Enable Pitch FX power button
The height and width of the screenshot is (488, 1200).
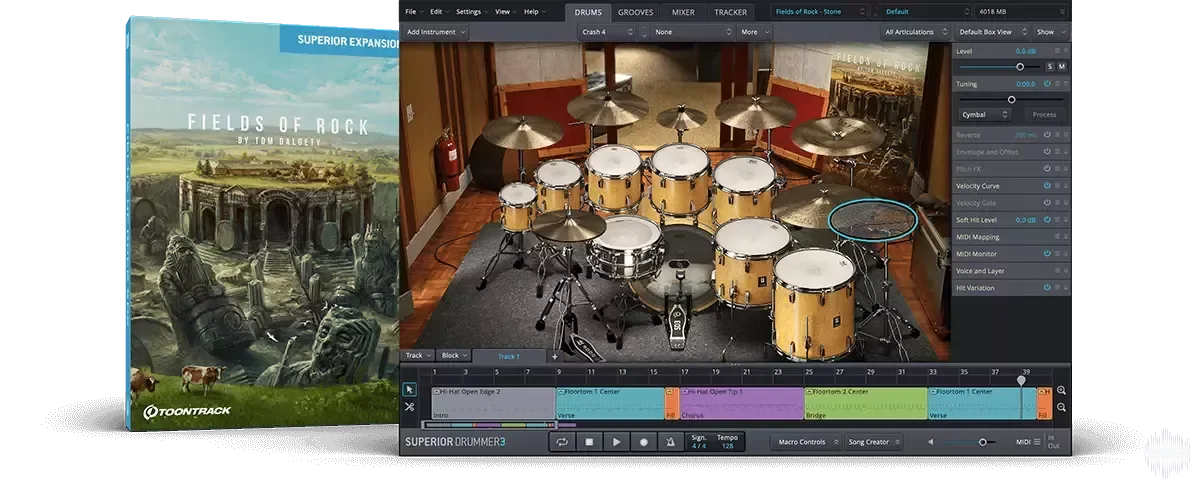point(1048,169)
